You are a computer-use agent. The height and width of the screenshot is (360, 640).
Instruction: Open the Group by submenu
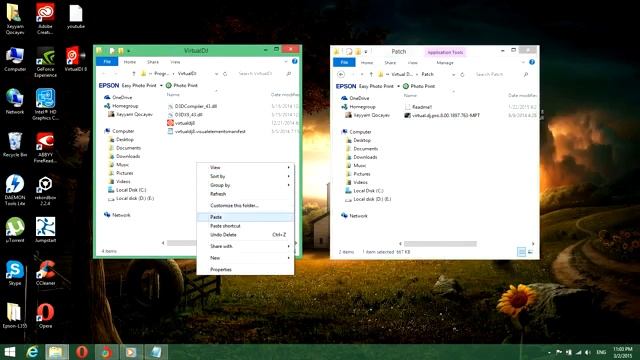(x=245, y=185)
